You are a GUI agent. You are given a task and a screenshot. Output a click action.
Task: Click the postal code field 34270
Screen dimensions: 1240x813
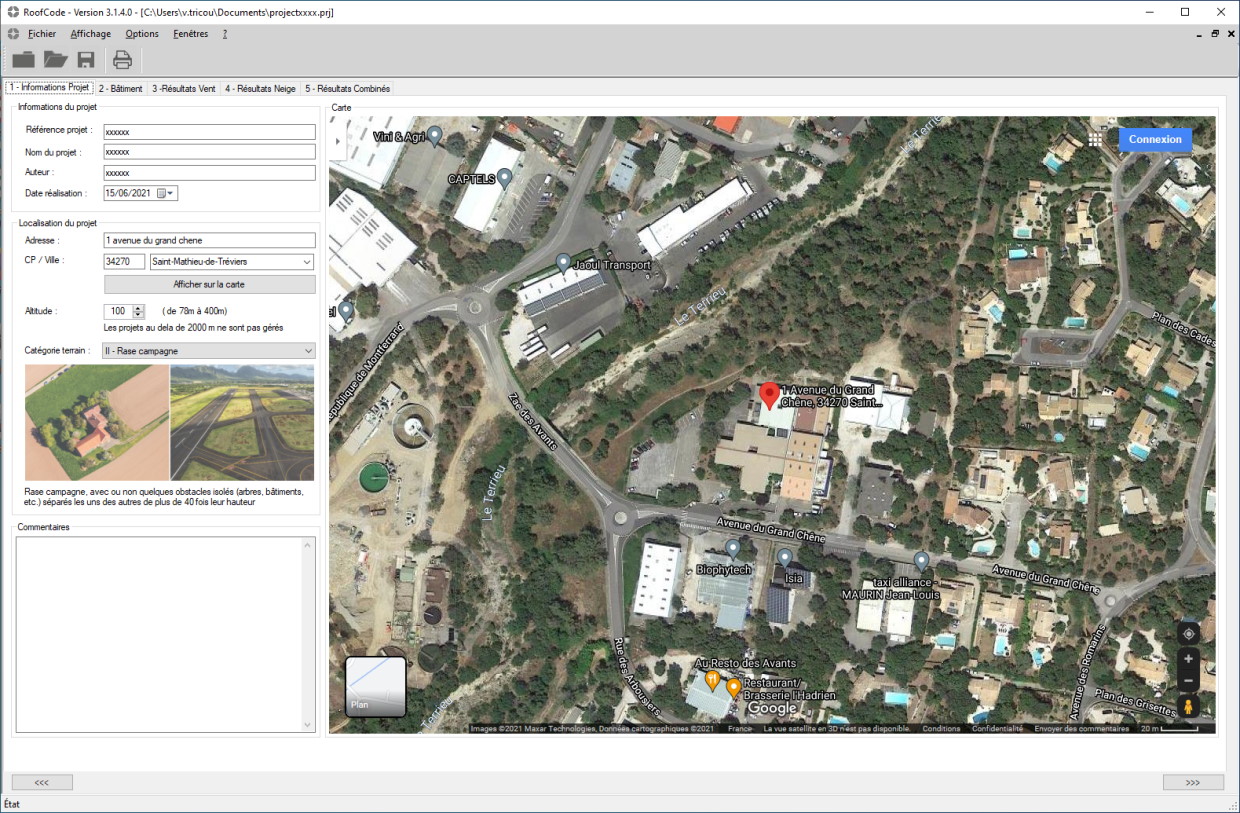(x=124, y=262)
